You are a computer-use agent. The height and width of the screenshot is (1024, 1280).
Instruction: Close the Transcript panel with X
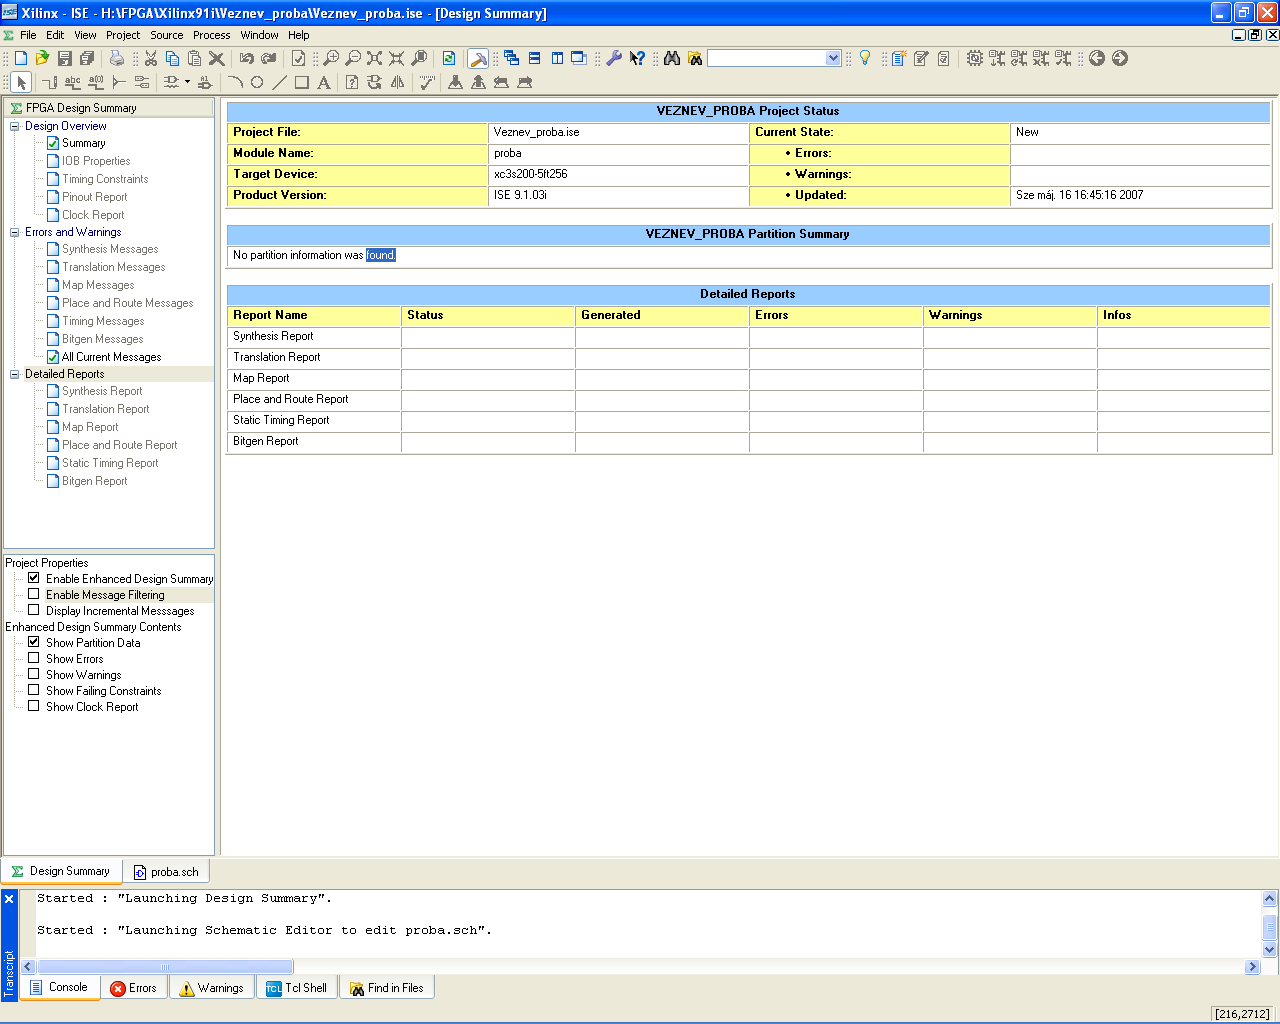click(x=9, y=899)
